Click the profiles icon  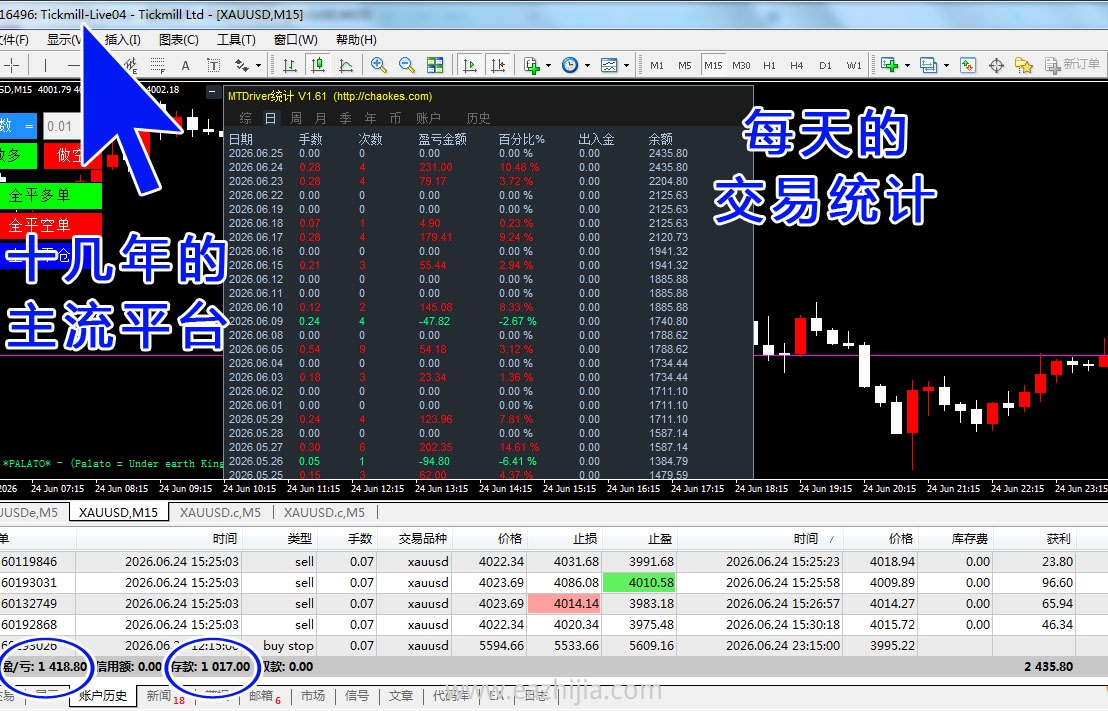point(929,66)
